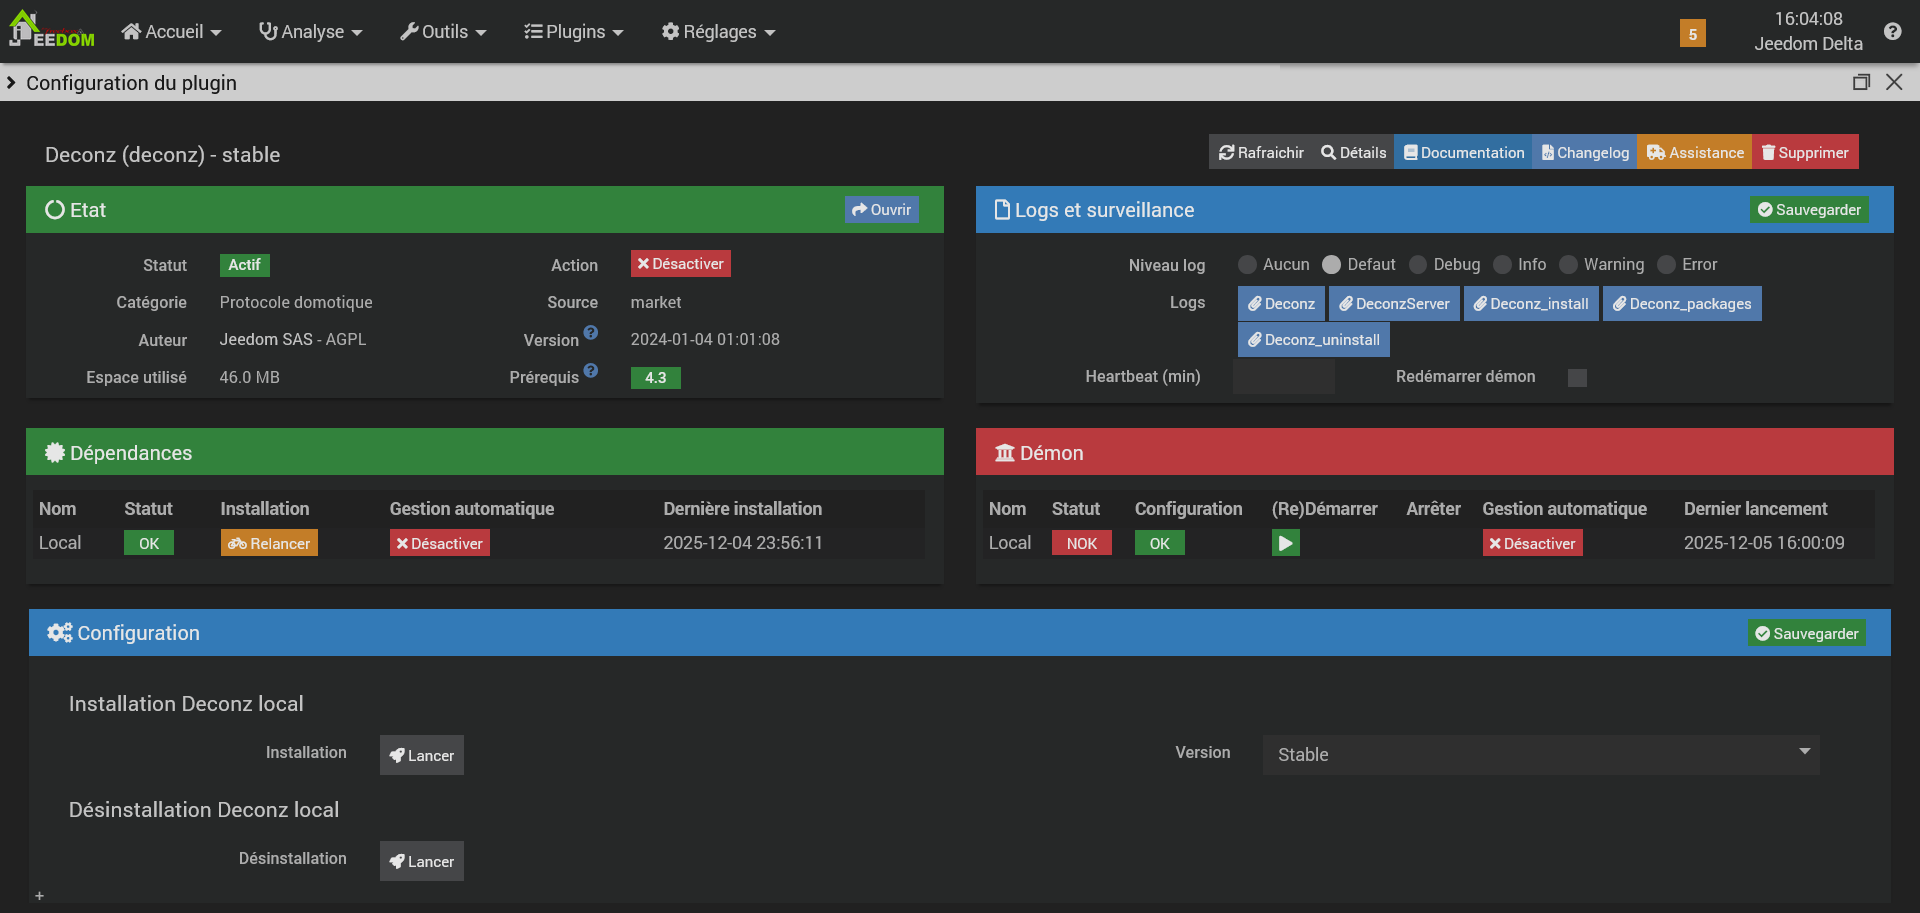
Task: Expand the Réglages dropdown menu
Action: click(718, 32)
